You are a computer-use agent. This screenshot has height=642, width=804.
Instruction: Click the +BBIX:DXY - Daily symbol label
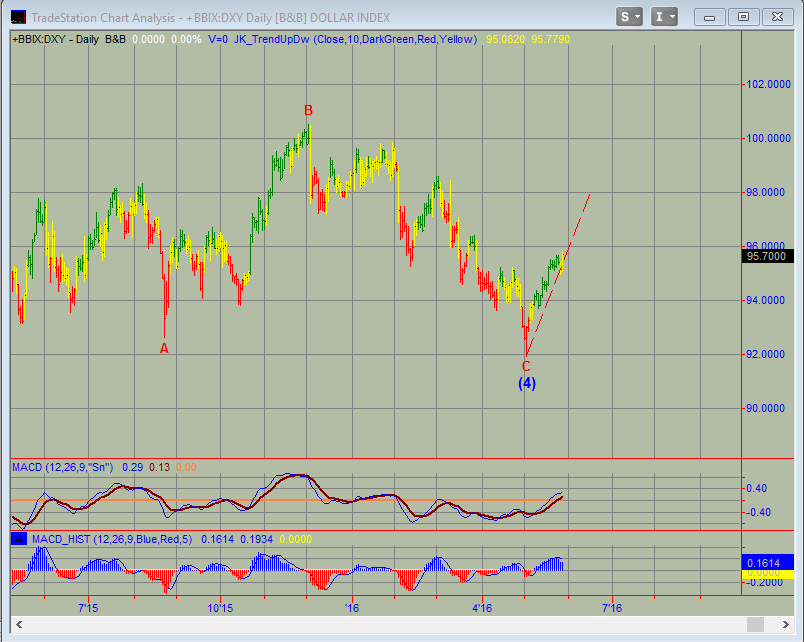55,39
